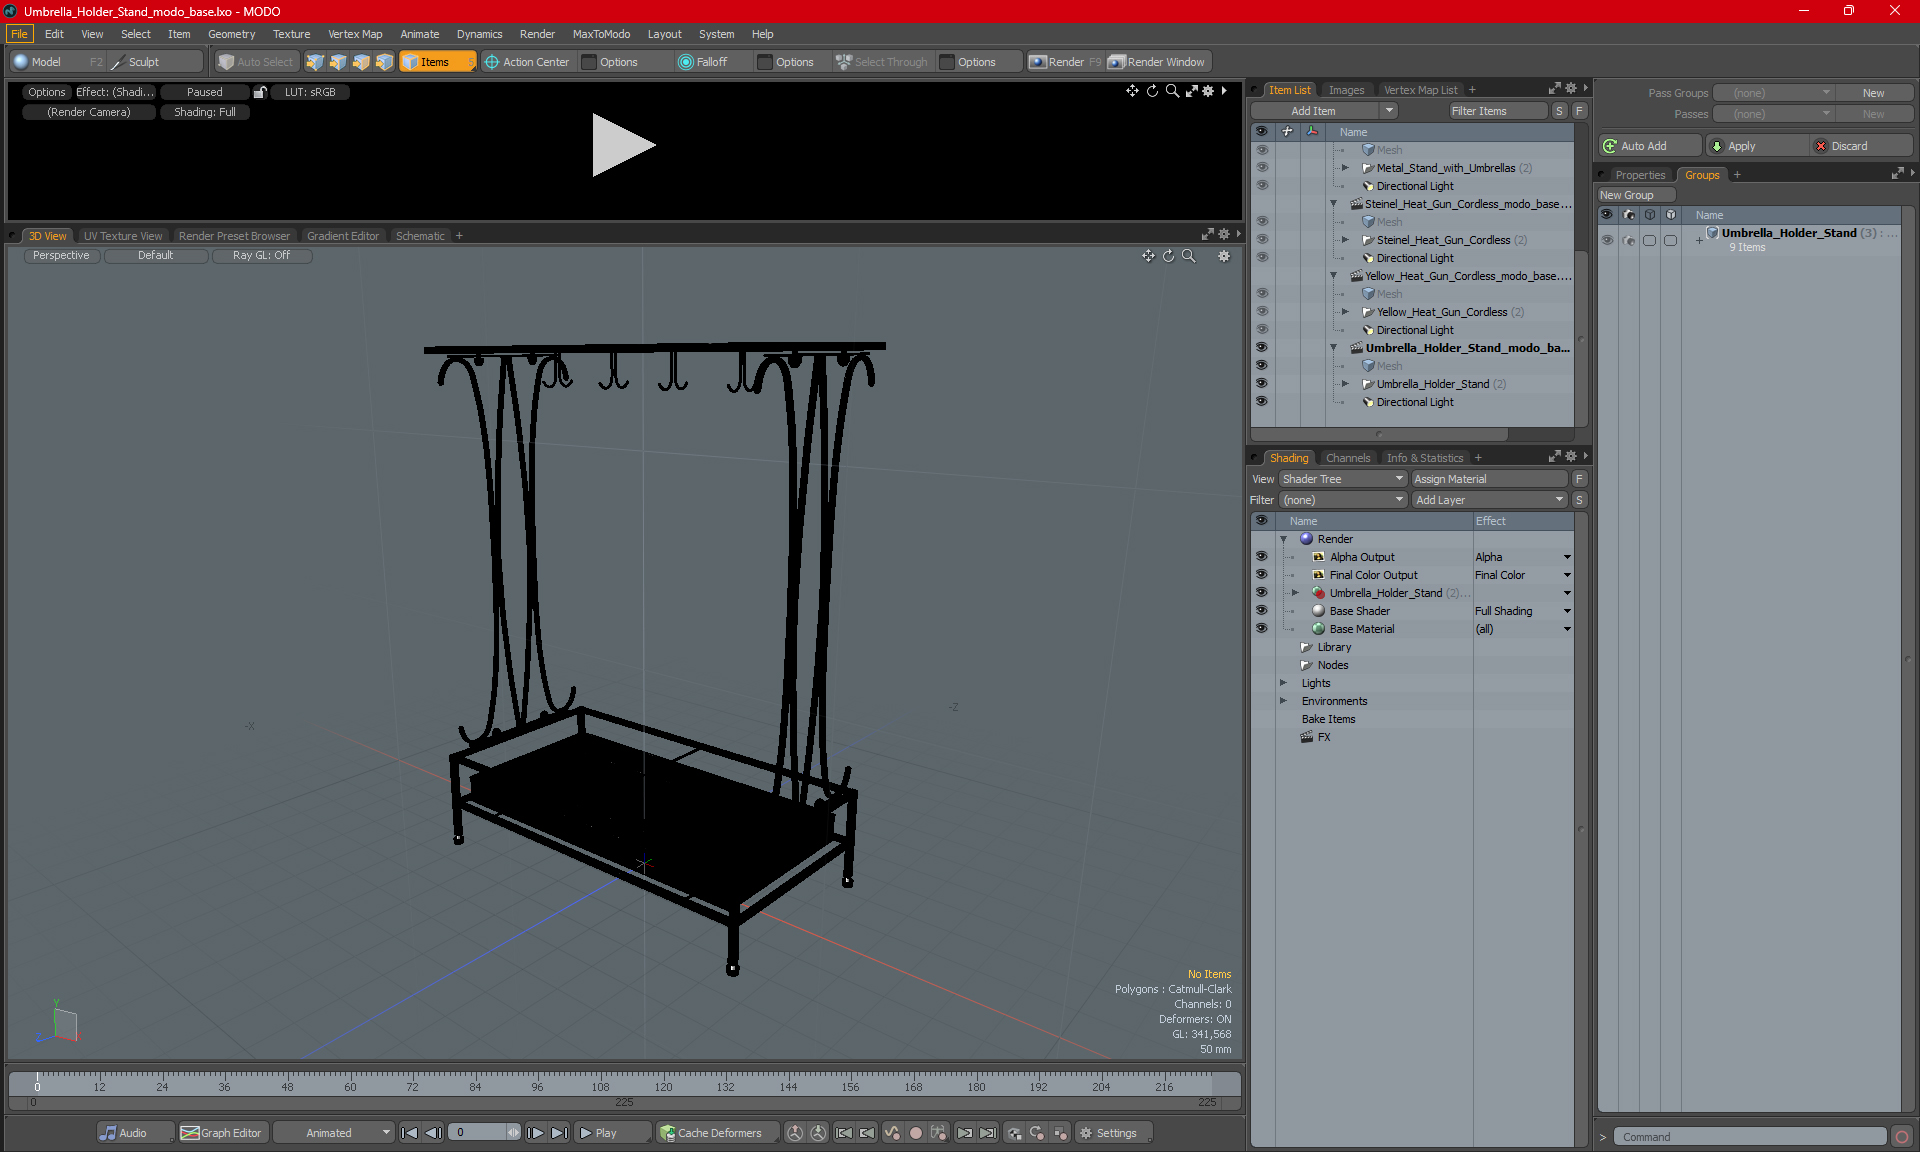
Task: Switch to UV Texture View tab
Action: pyautogui.click(x=122, y=236)
